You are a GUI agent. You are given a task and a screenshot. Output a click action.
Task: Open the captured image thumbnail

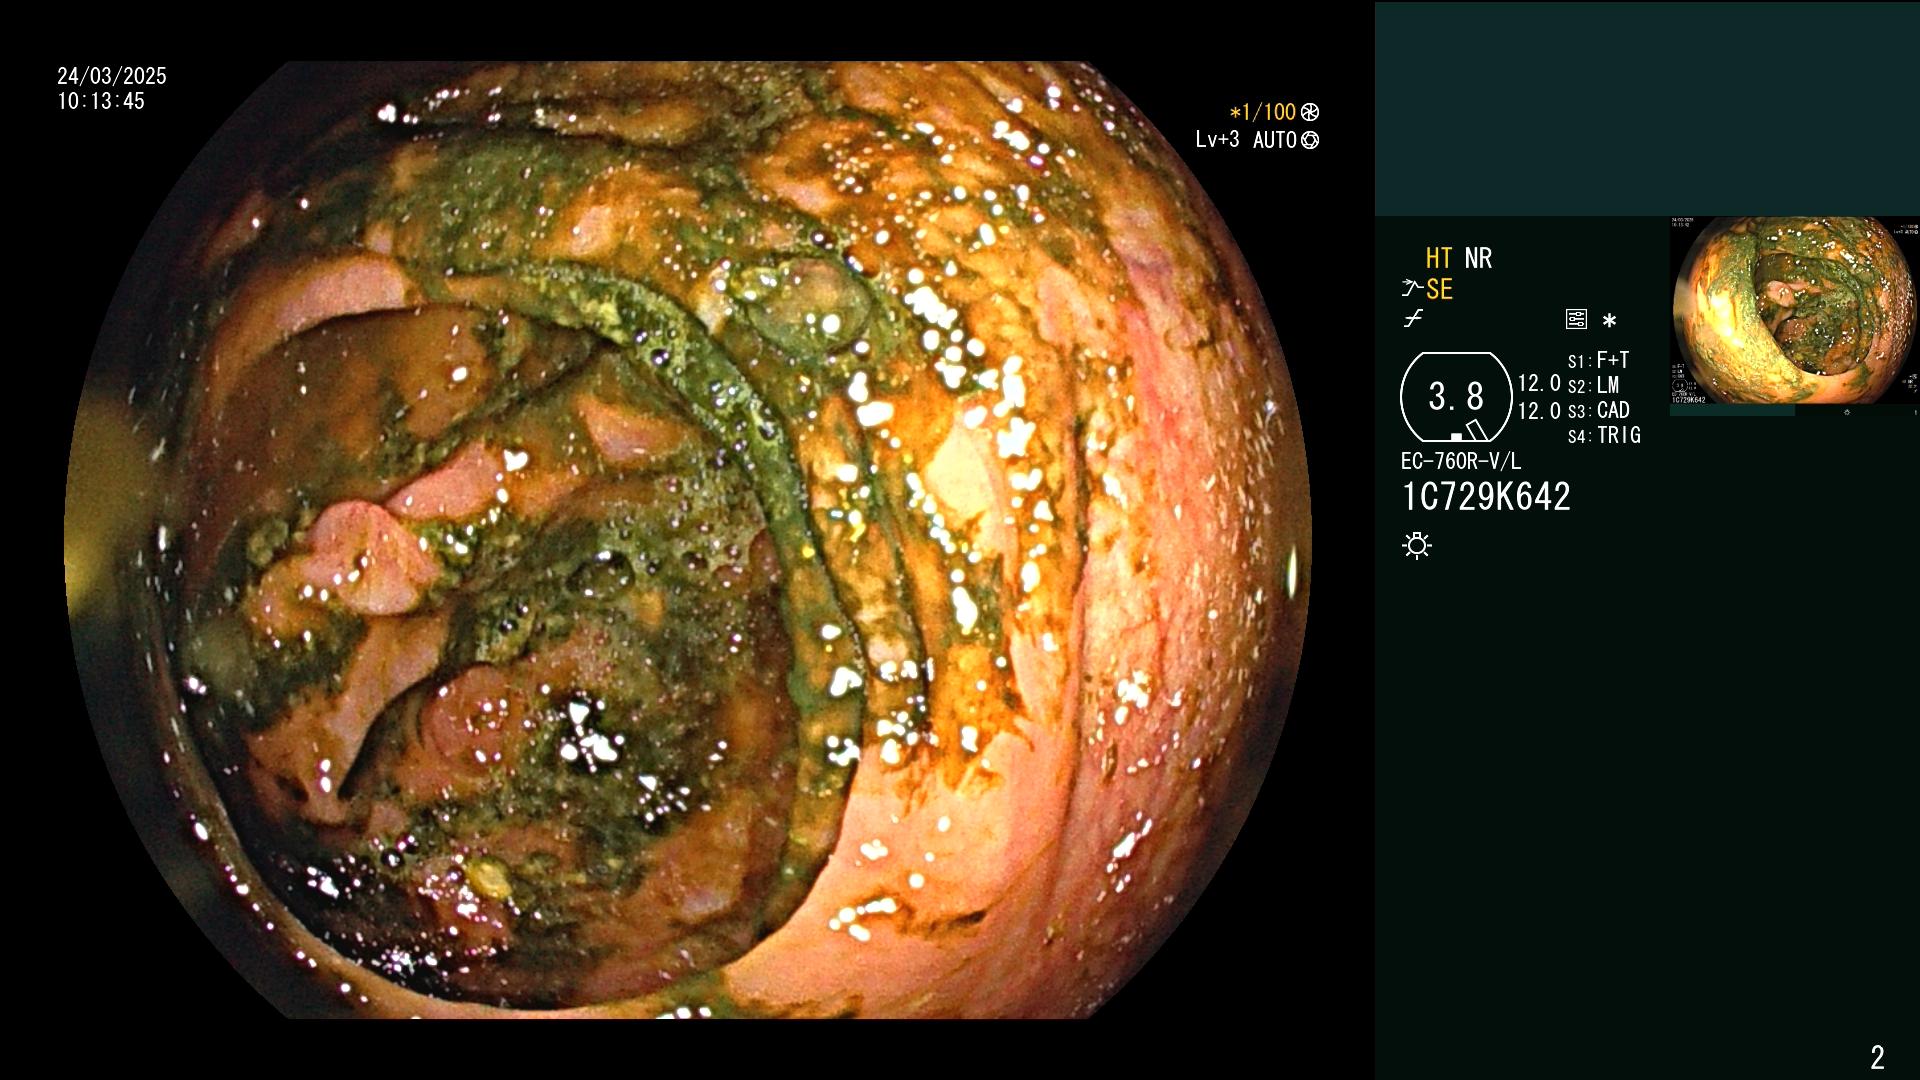1794,310
